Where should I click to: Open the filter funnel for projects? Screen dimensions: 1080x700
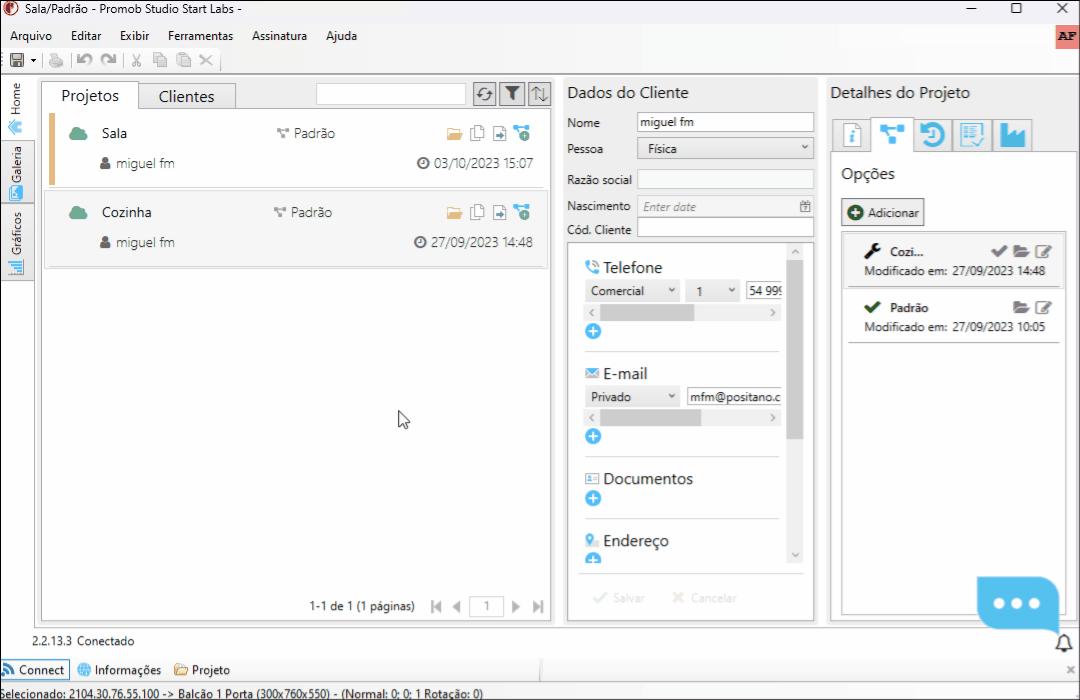(x=512, y=94)
